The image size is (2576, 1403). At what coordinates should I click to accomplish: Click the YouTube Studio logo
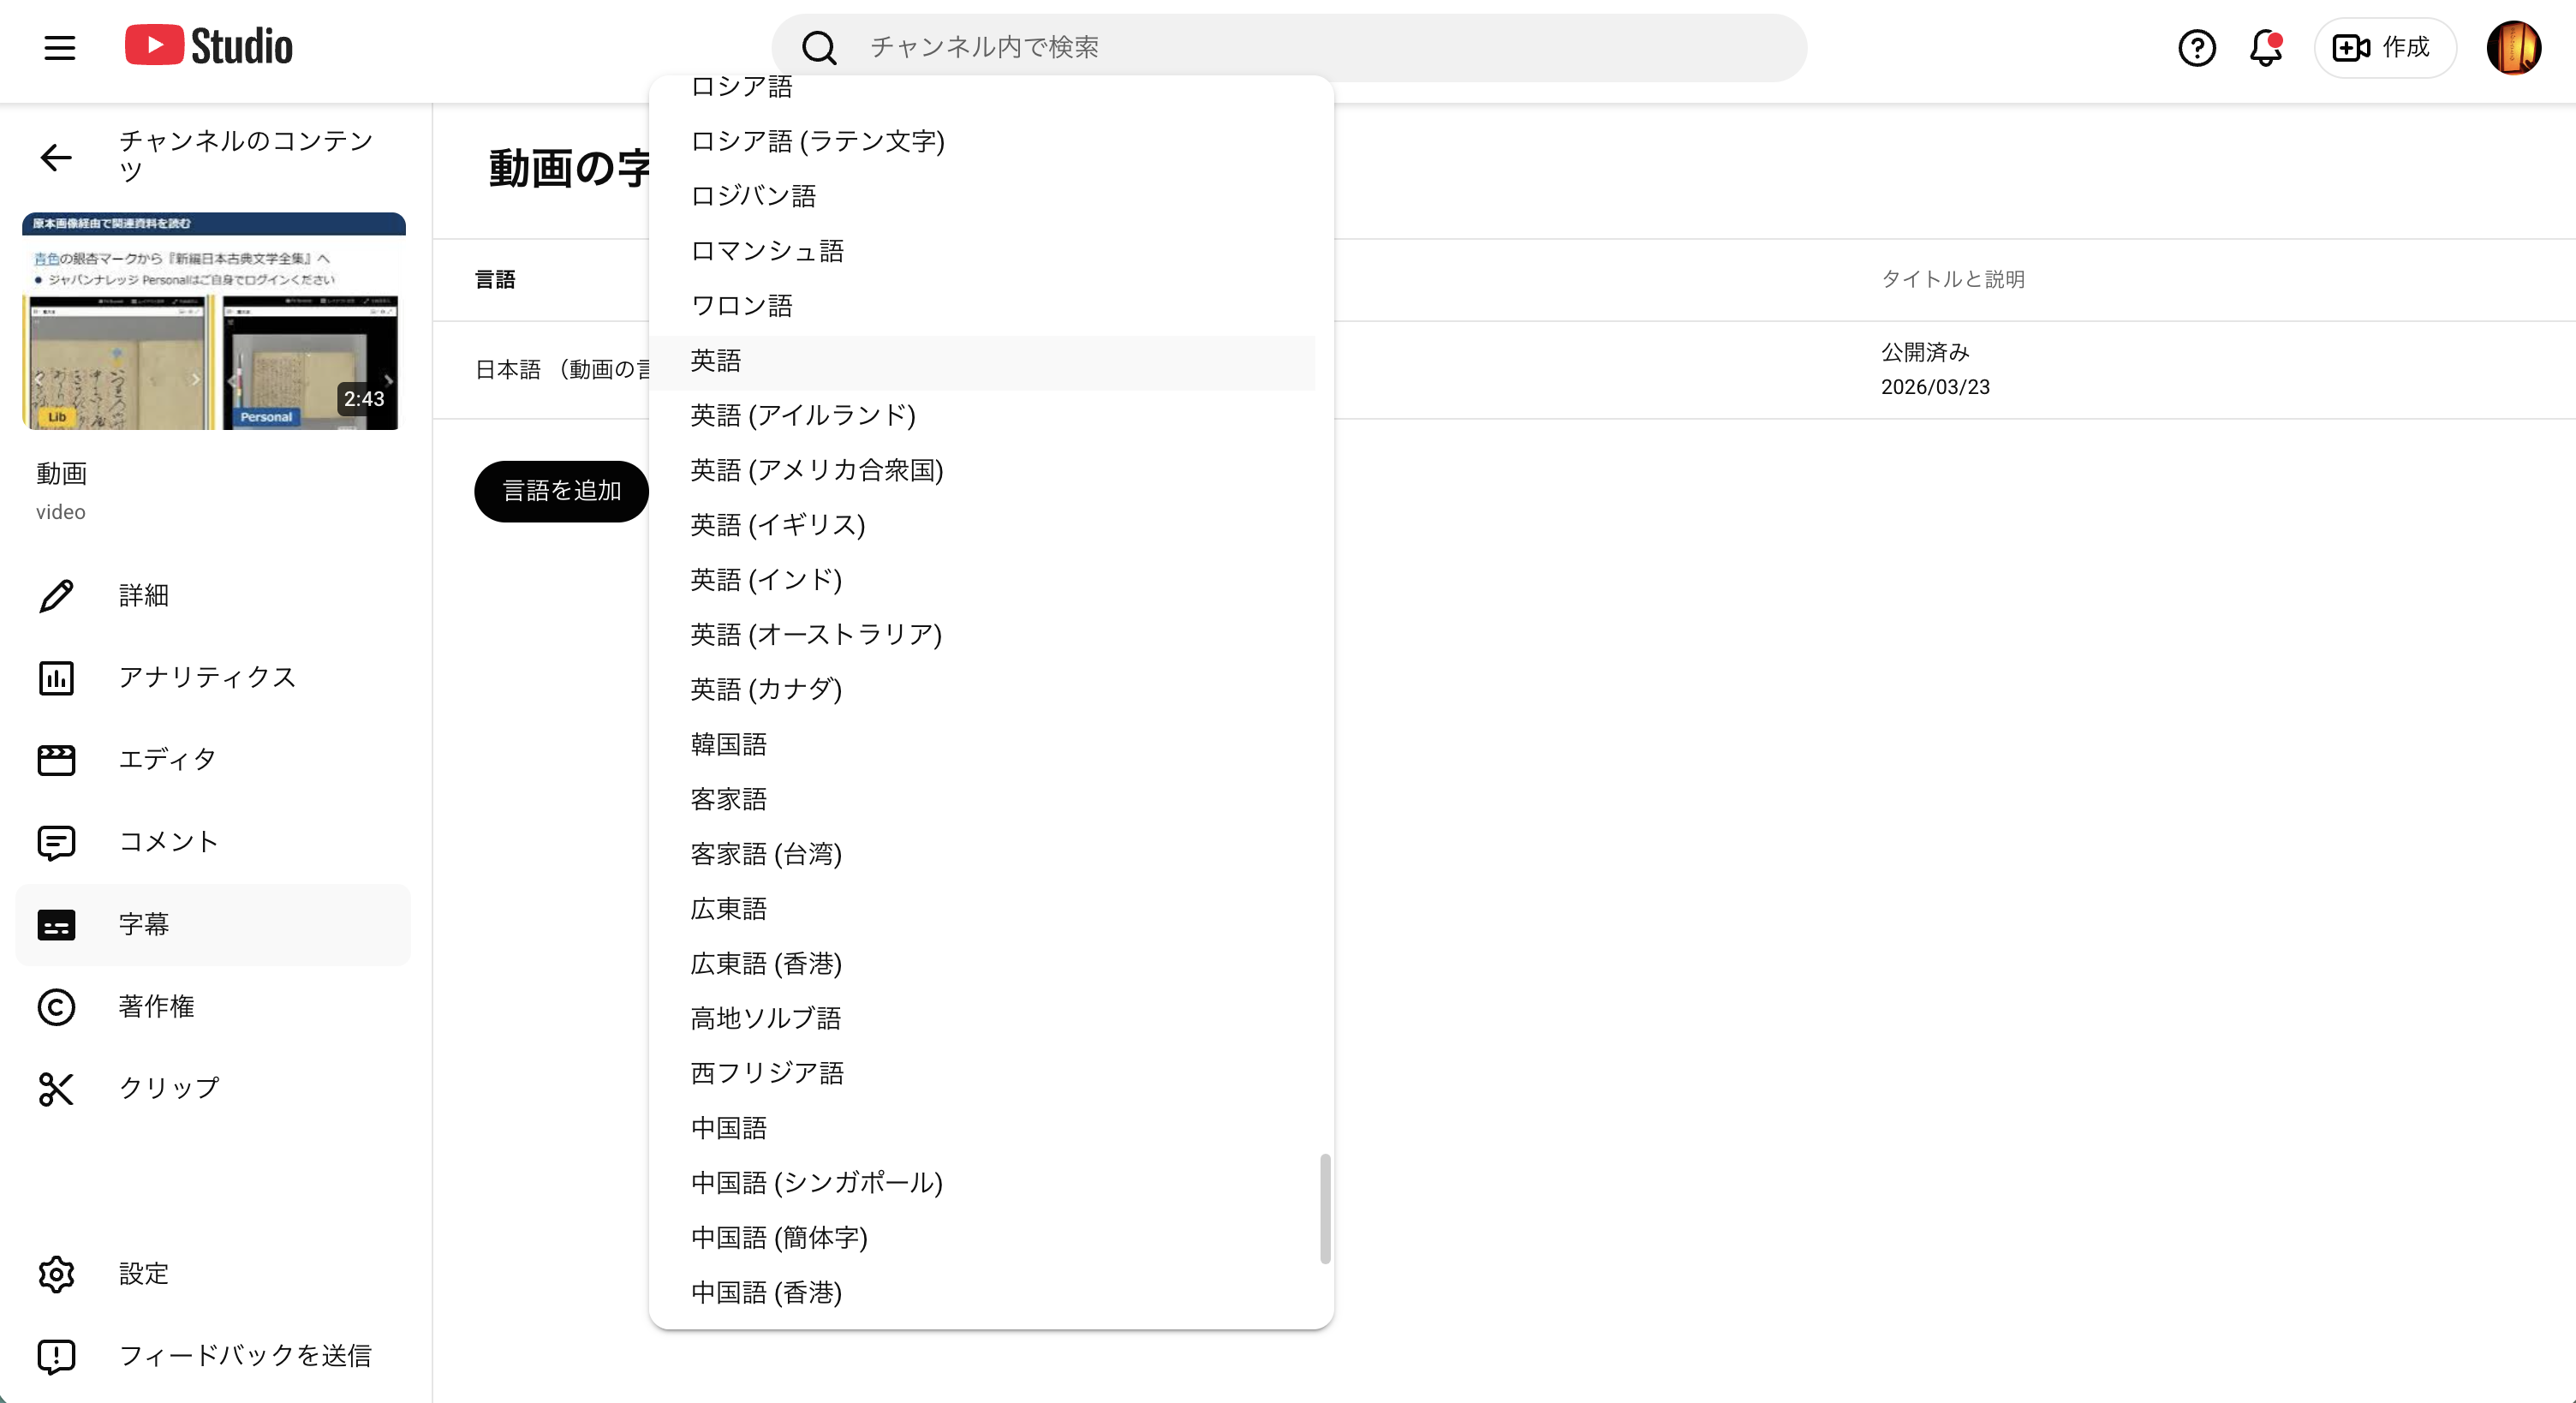pyautogui.click(x=207, y=45)
